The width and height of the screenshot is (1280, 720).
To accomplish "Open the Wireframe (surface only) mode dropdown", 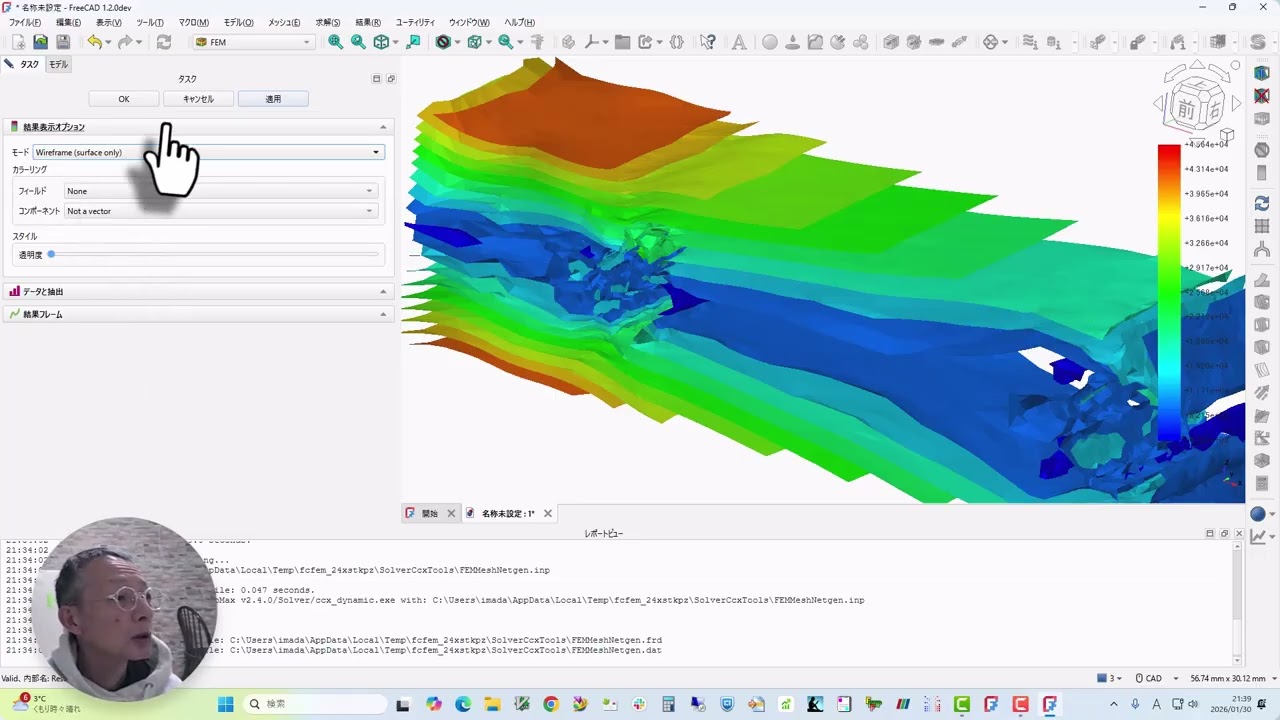I will click(208, 152).
